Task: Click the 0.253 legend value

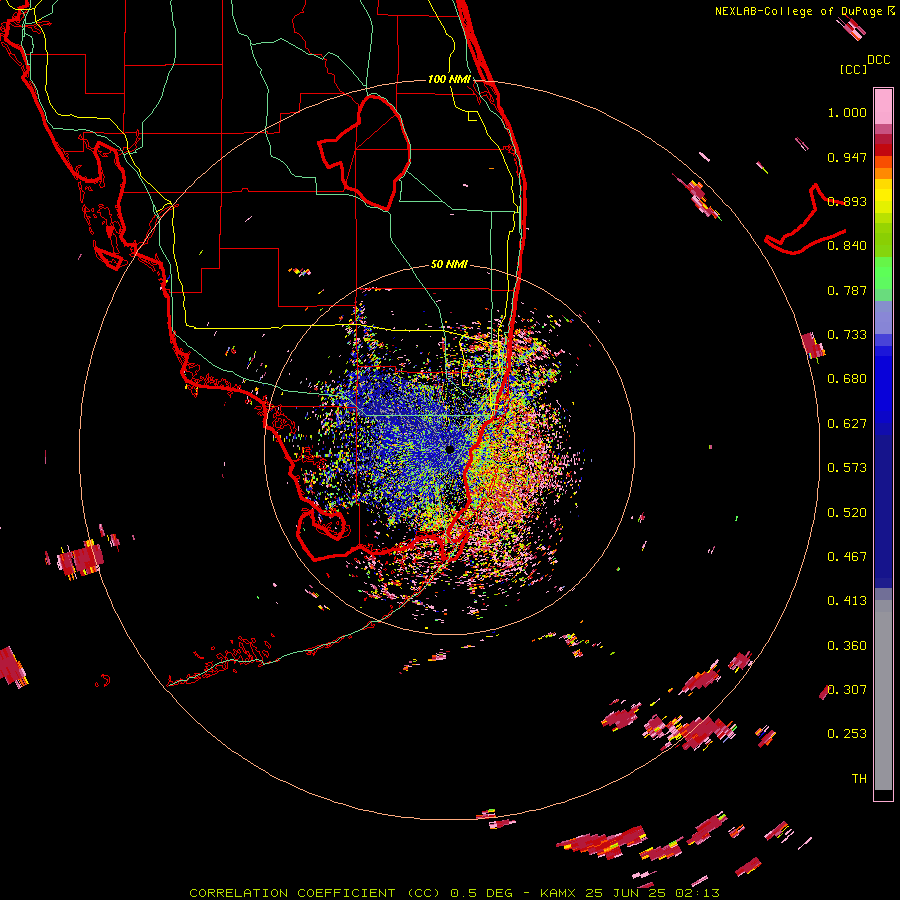Action: (x=847, y=734)
